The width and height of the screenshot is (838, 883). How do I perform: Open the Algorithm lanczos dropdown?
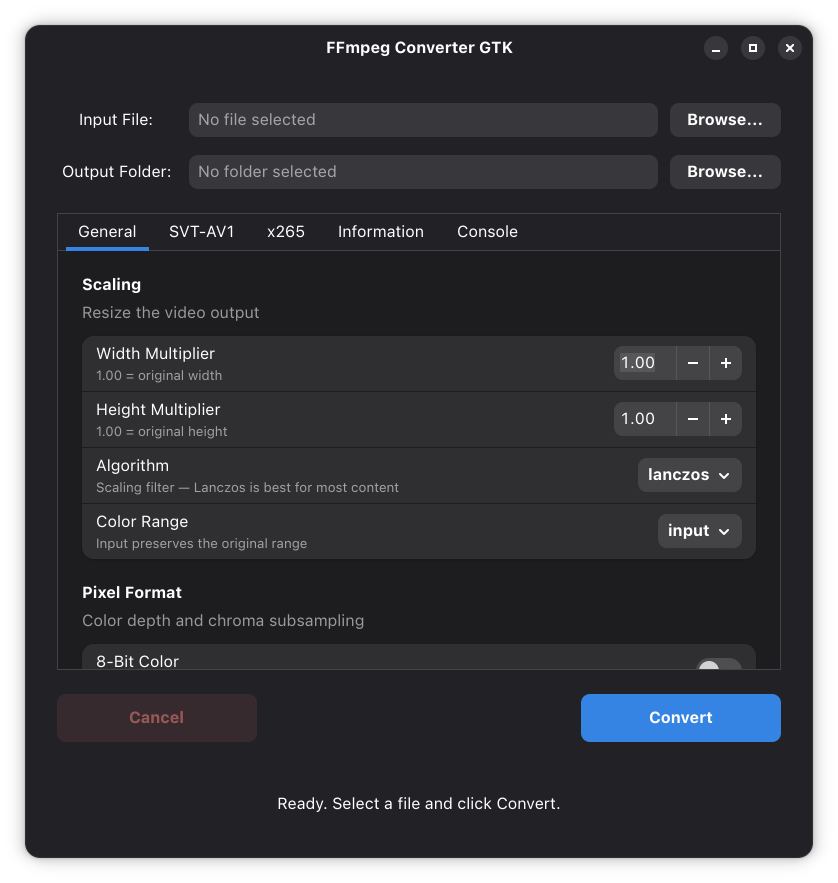[689, 475]
